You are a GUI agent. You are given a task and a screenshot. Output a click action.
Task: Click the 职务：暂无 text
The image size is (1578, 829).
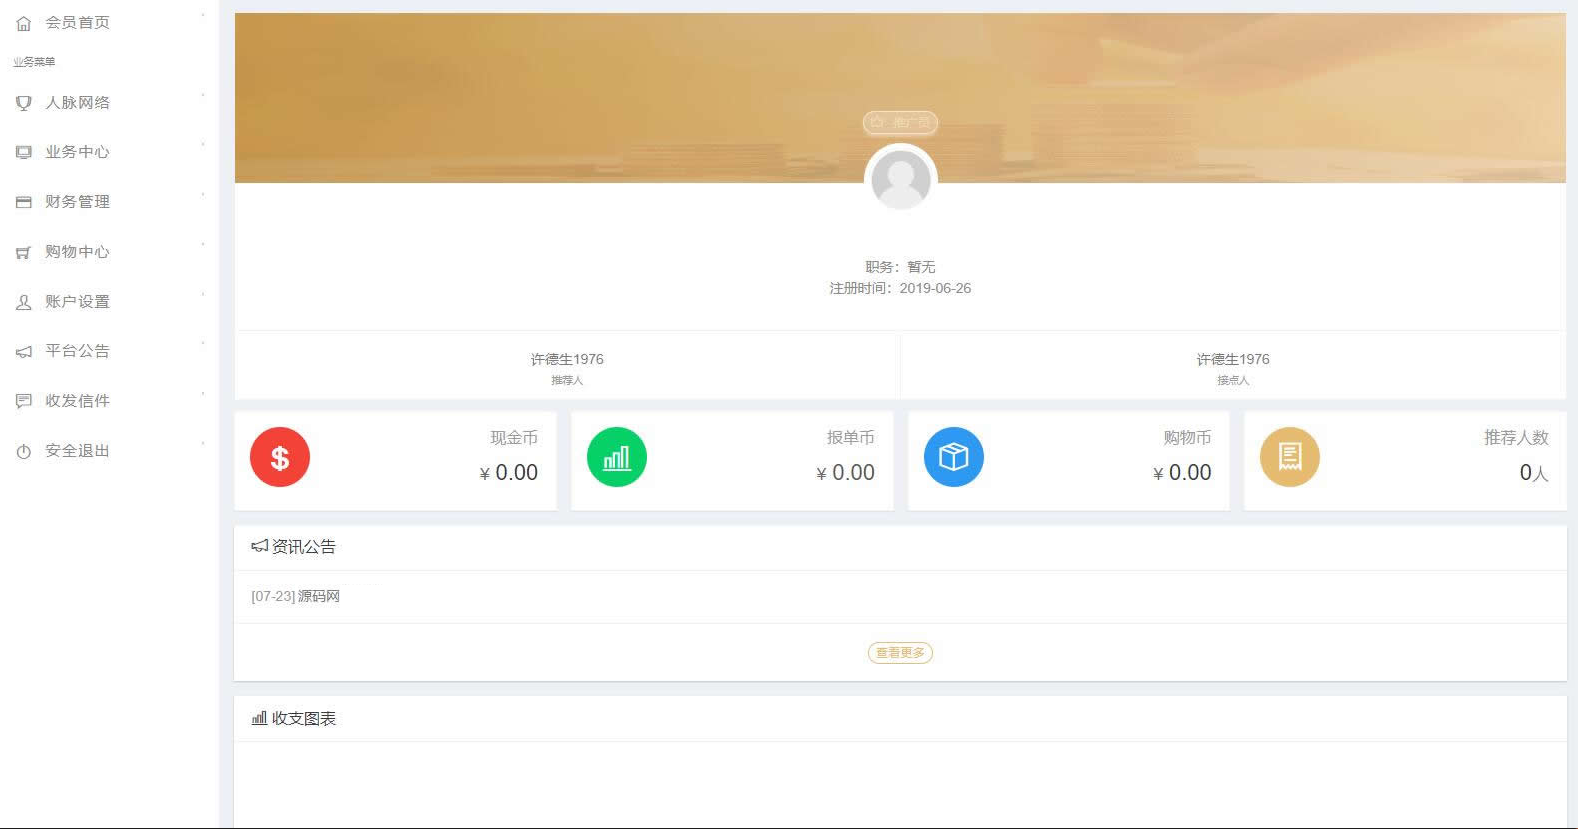tap(900, 267)
